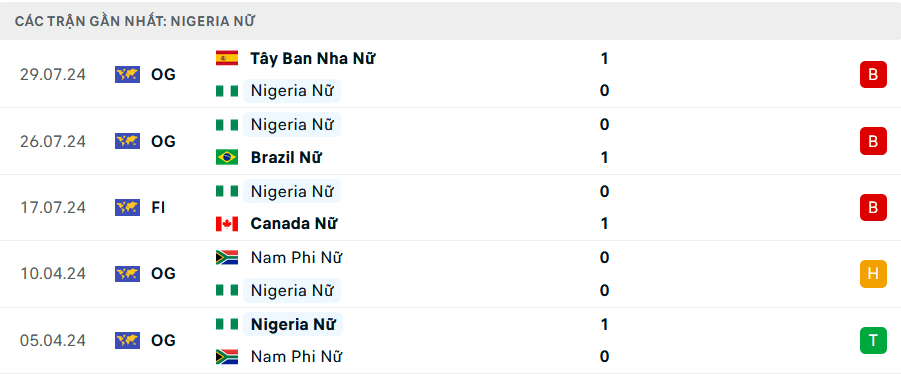Click bold Nigeria Nữ in 05.04.24 match

293,325
